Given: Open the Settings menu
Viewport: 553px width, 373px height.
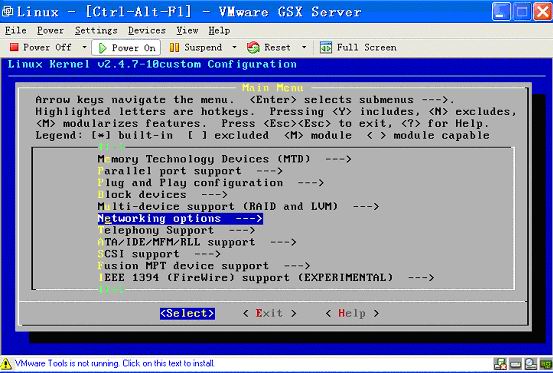Looking at the screenshot, I should [96, 31].
